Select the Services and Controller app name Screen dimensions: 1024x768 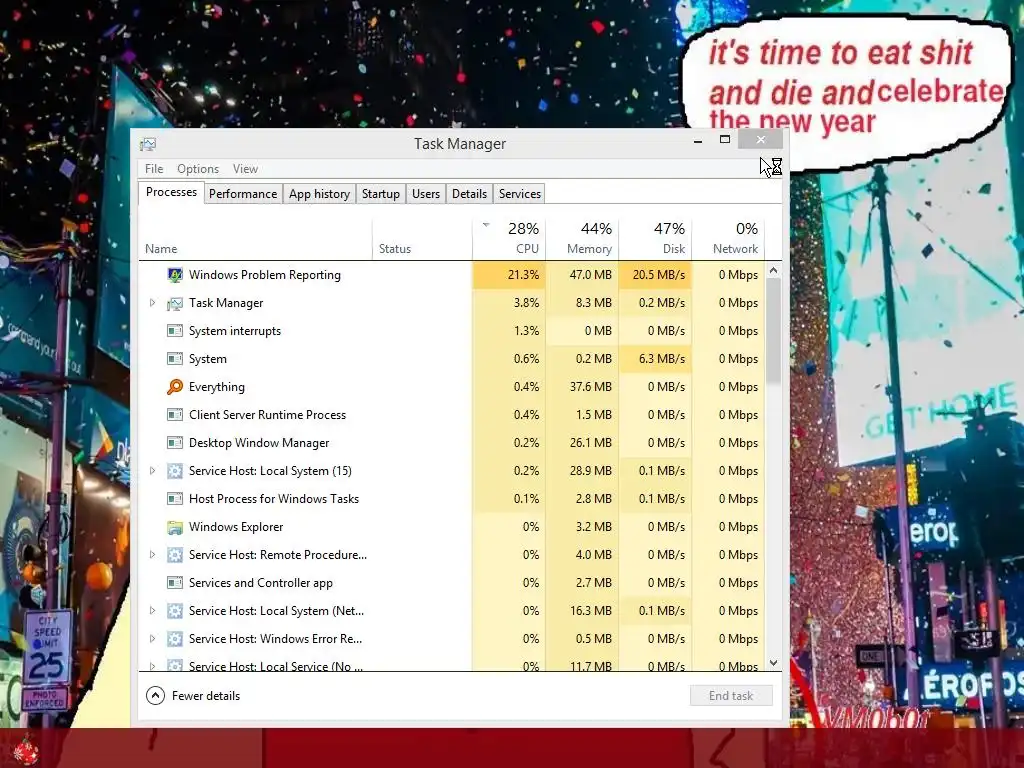pos(261,583)
